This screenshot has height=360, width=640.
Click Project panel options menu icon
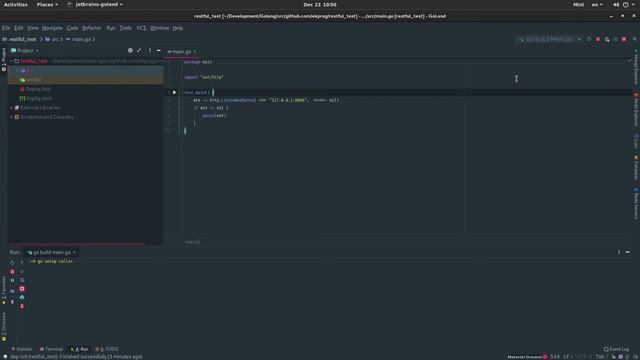pyautogui.click(x=149, y=51)
